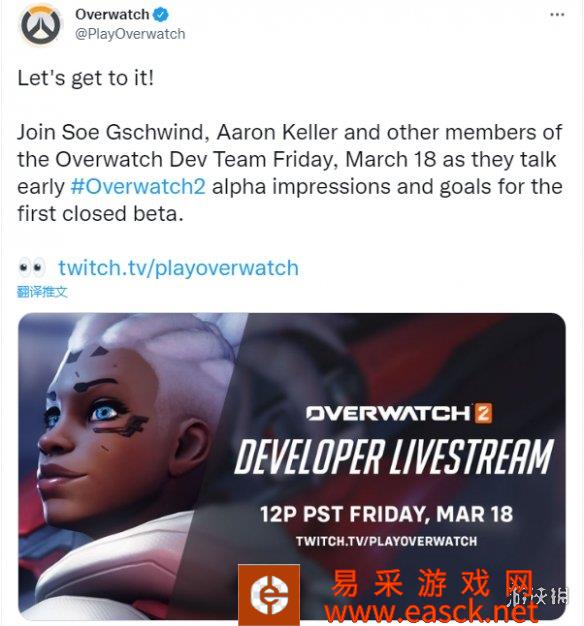This screenshot has height=626, width=584.
Task: Open the #Overwatch2 hashtag link
Action: tap(138, 186)
